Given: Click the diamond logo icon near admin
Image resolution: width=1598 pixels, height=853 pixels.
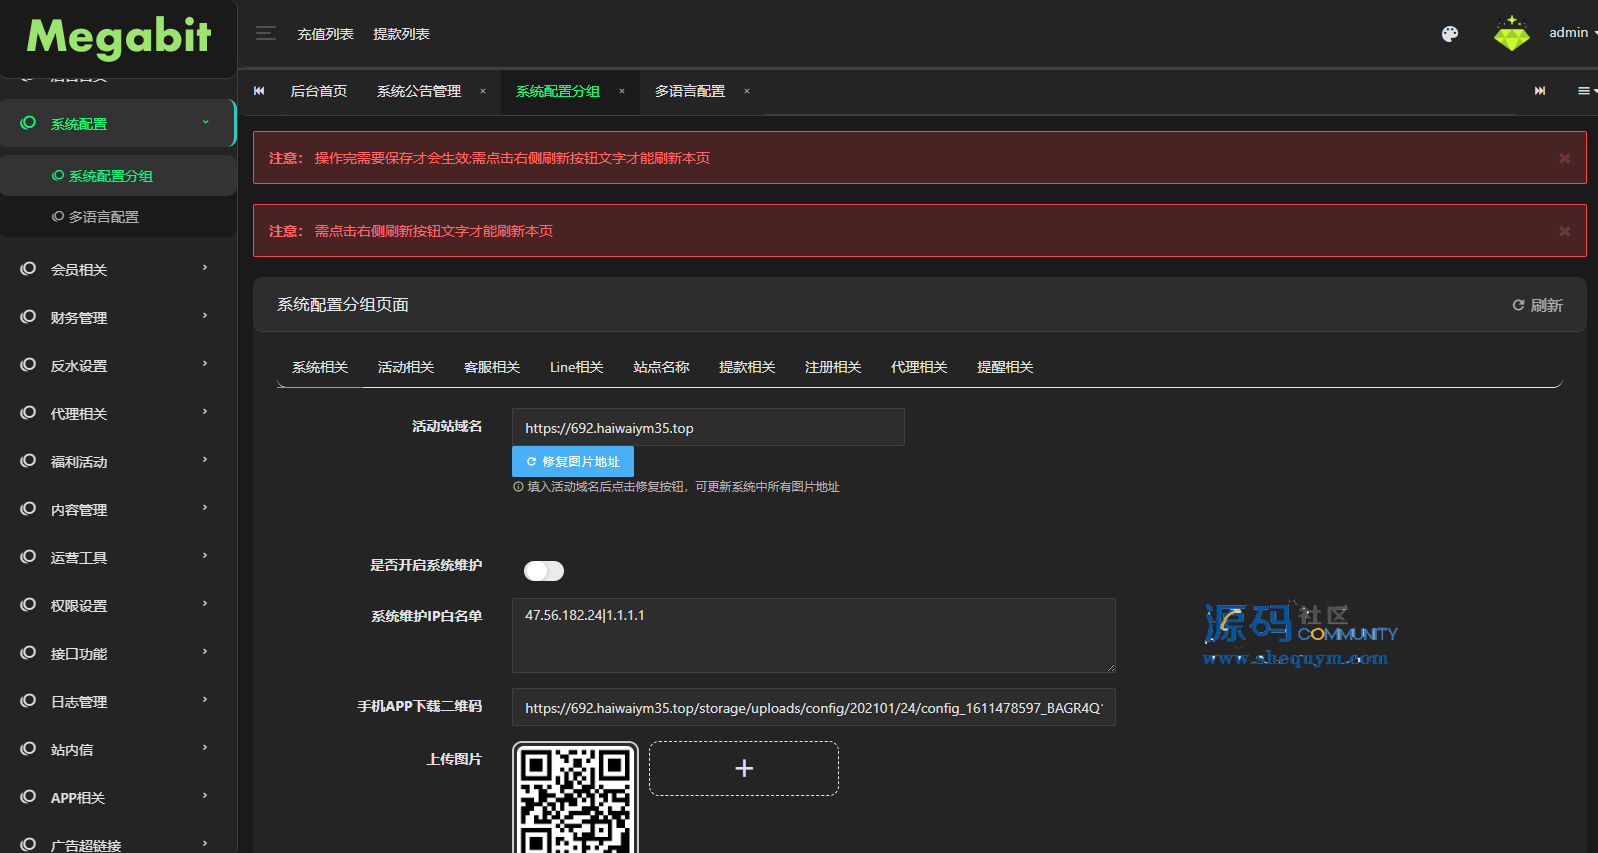Looking at the screenshot, I should pos(1511,34).
